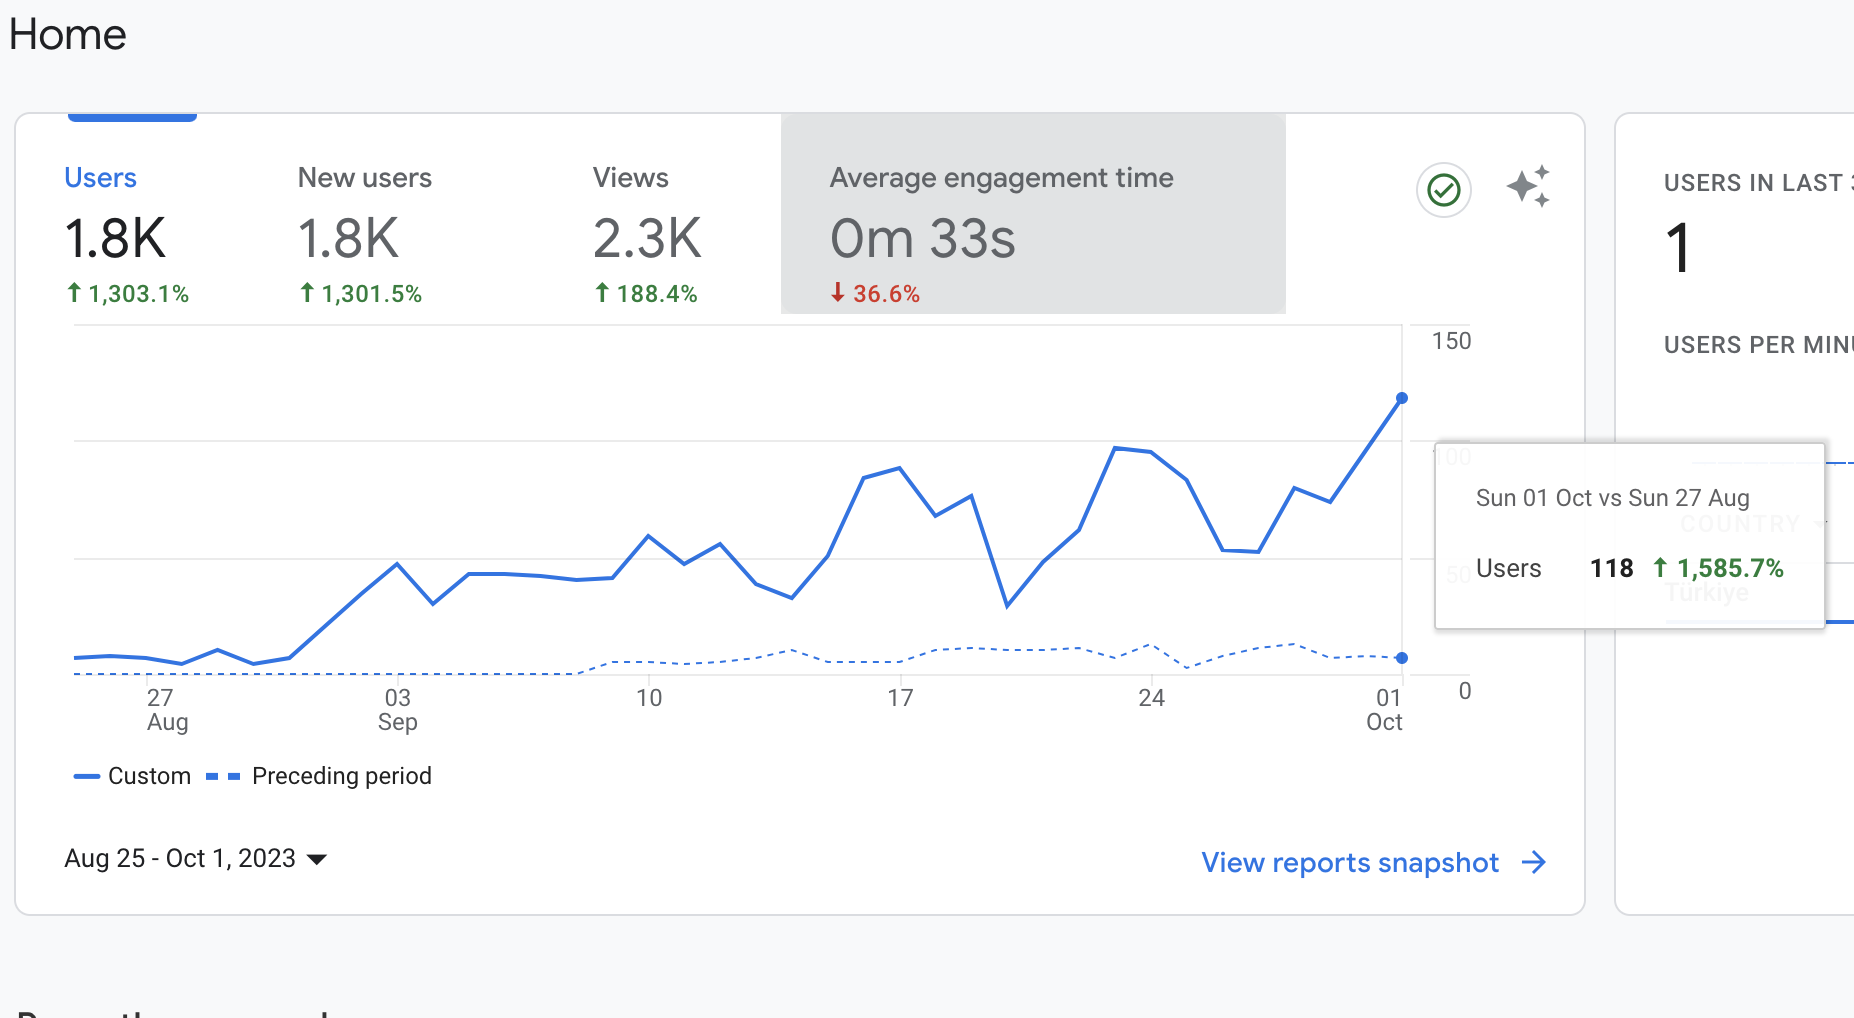Click the Users in last 30 minutes count
This screenshot has height=1018, width=1854.
click(1678, 248)
